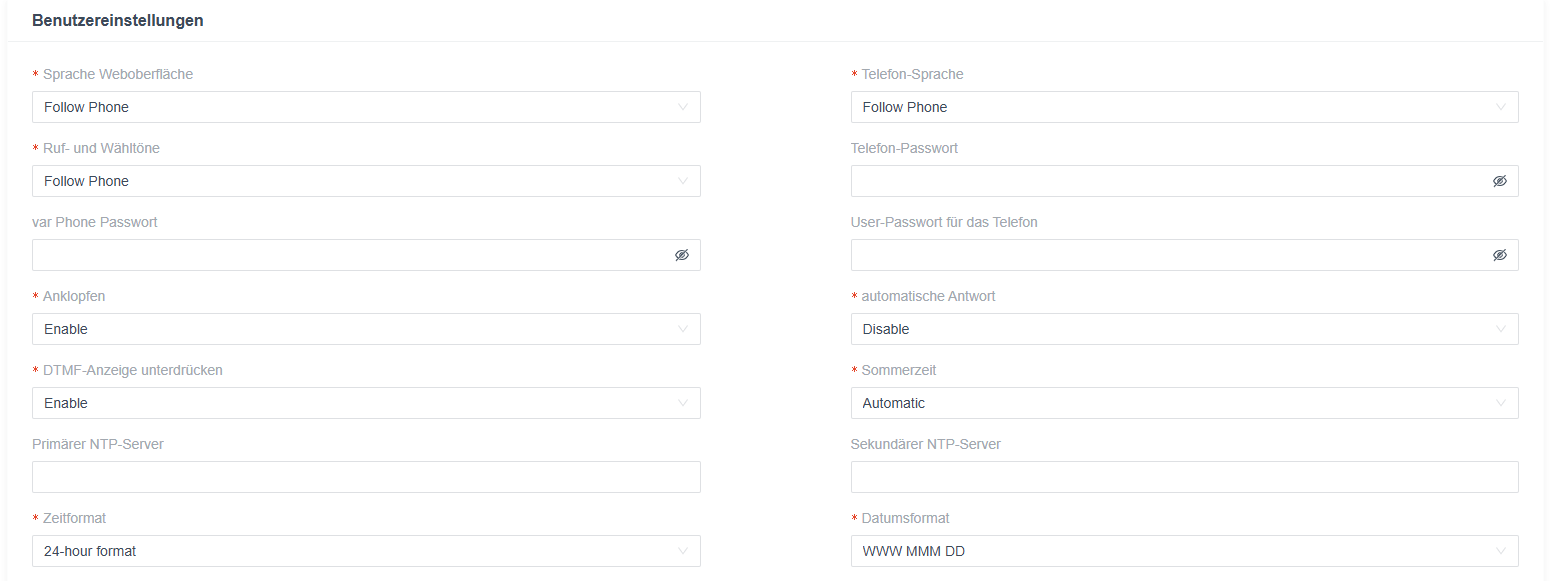Screen dimensions: 1568x581
Task: Open the automatische Antwort dropdown
Action: pos(1184,329)
